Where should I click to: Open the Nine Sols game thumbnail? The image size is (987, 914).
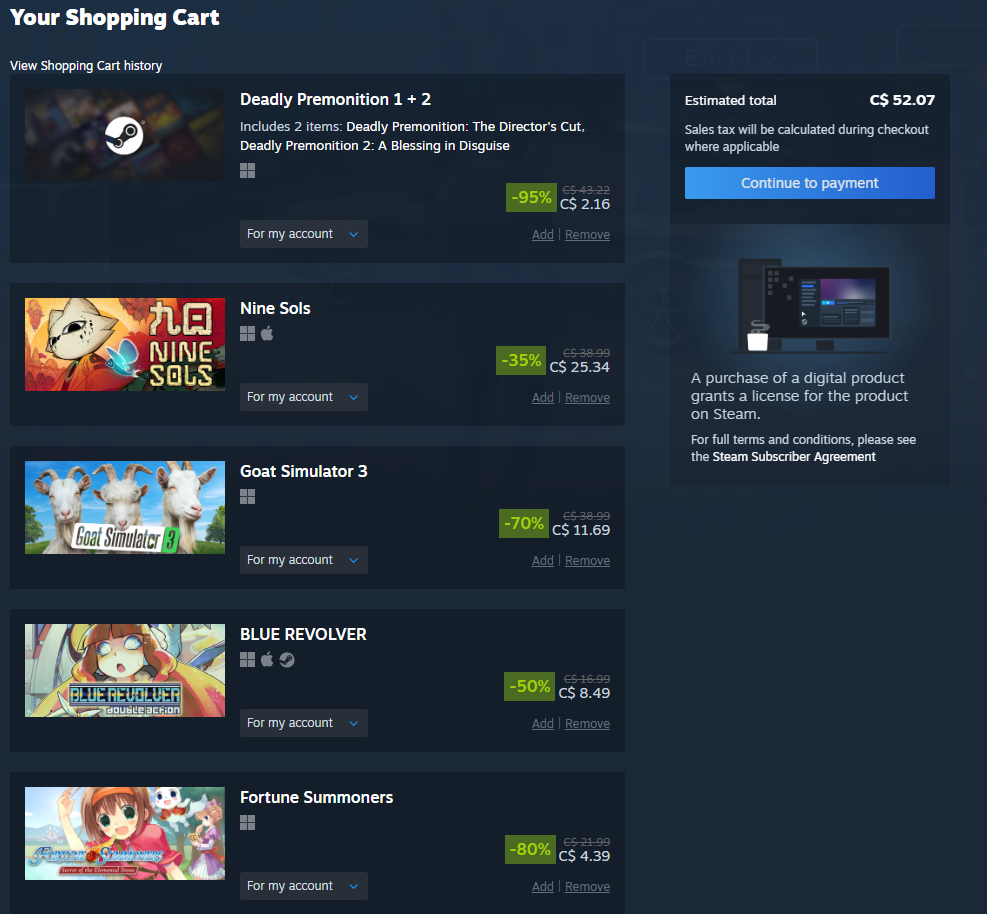point(125,345)
